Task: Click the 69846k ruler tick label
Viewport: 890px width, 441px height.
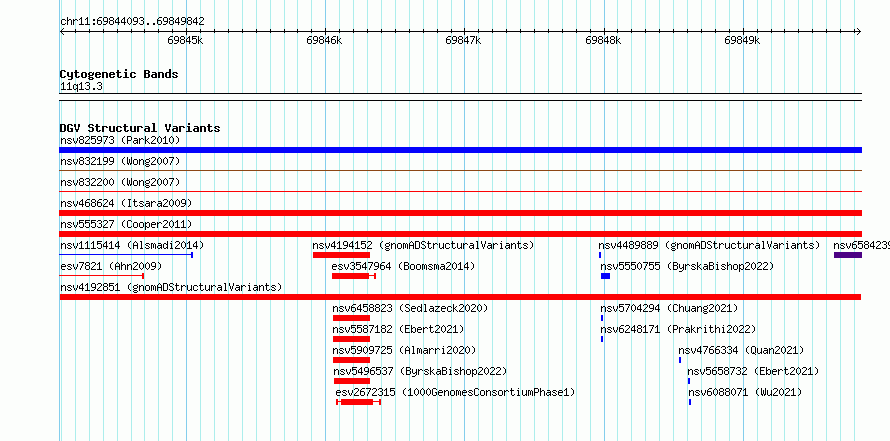Action: coord(324,40)
